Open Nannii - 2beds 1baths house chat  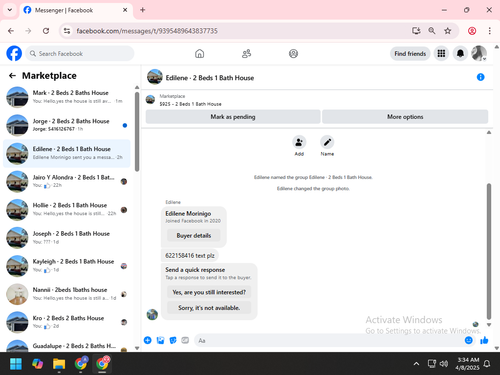point(67,294)
